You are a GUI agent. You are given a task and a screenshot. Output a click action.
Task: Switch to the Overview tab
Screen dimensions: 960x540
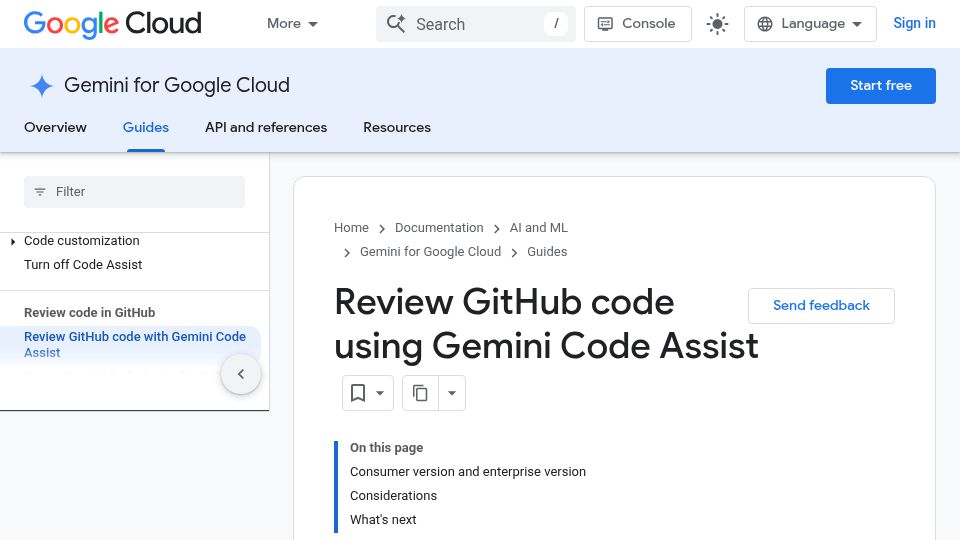click(55, 127)
